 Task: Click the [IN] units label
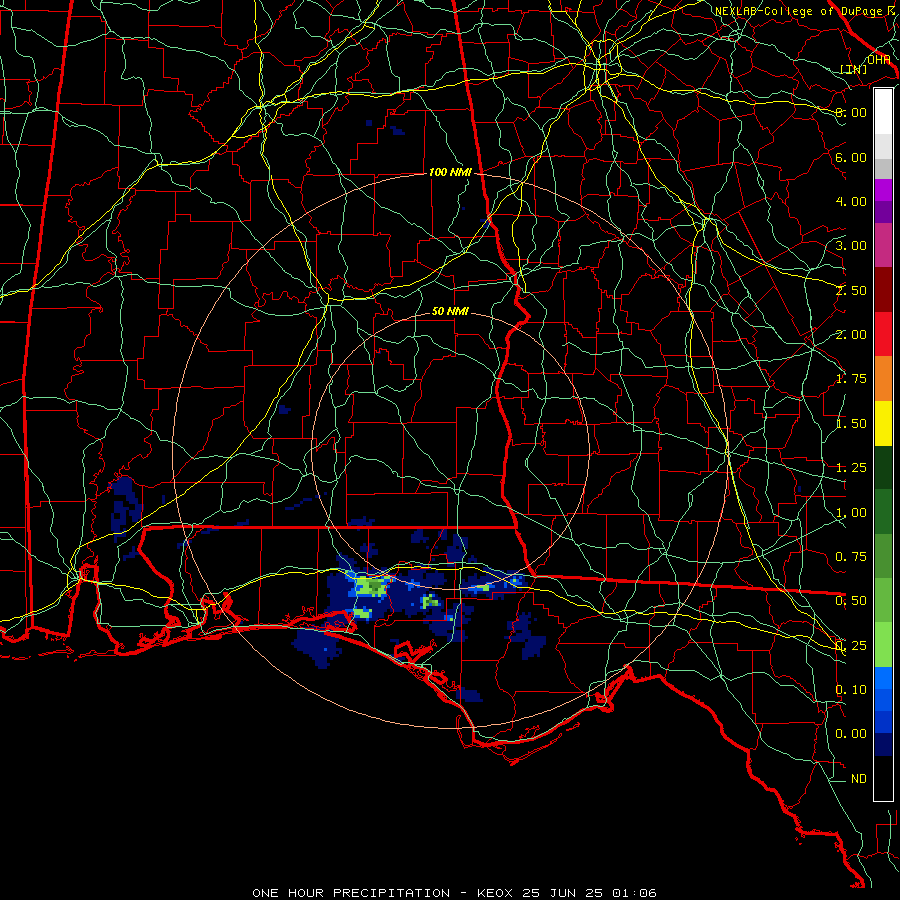(854, 69)
